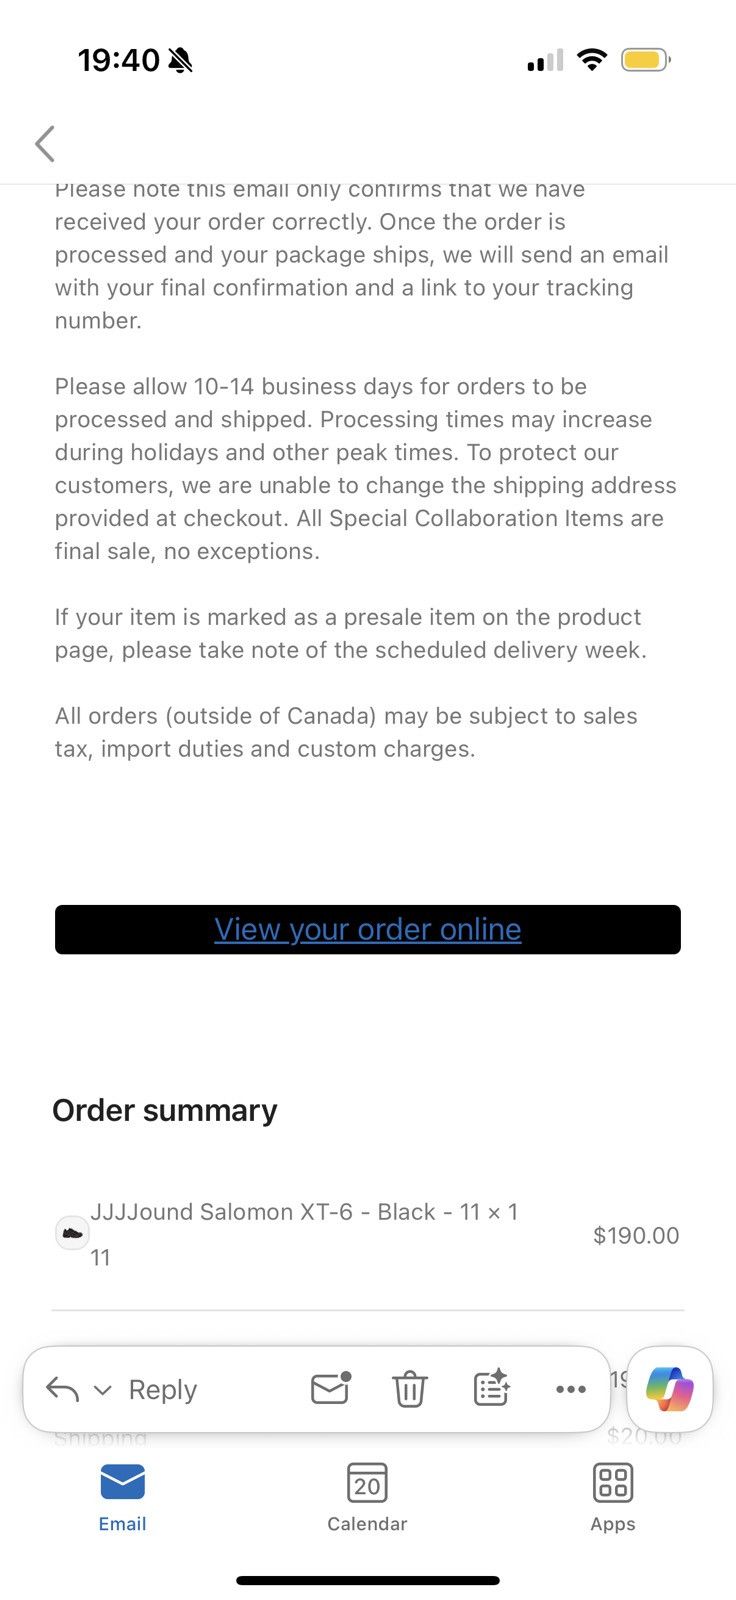Switch to the Calendar tab

point(367,1497)
